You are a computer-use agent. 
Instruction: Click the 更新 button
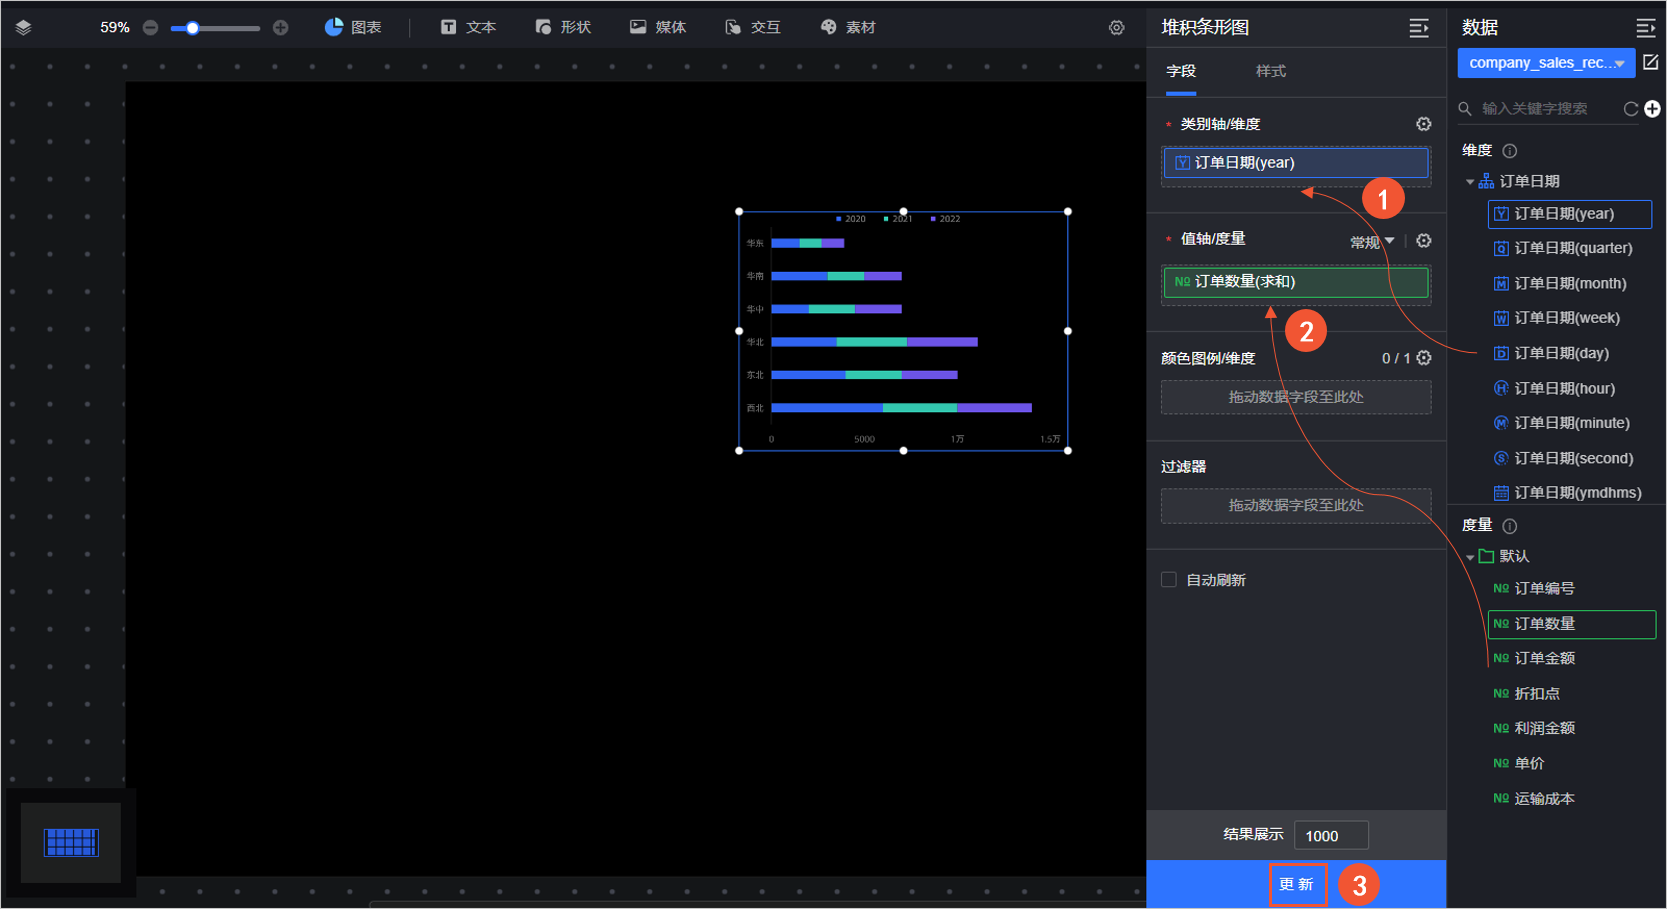coord(1297,884)
